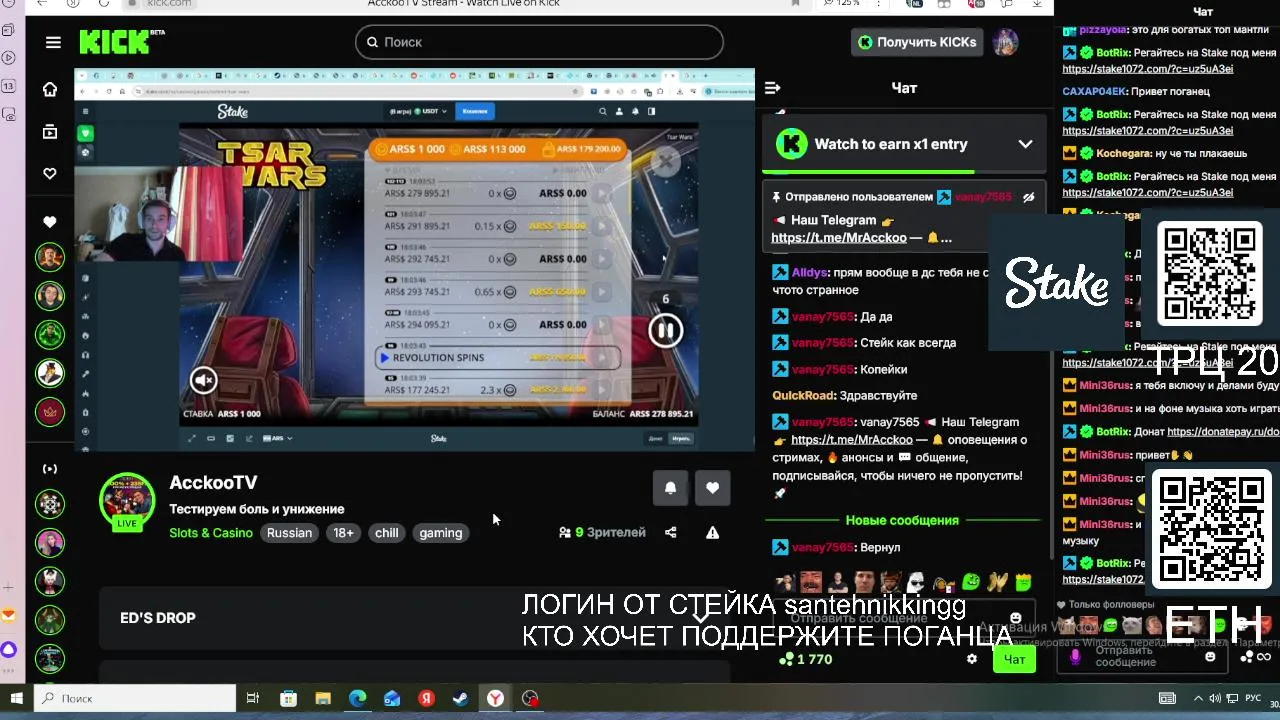Go to Home in Kick sidebar

(50, 89)
